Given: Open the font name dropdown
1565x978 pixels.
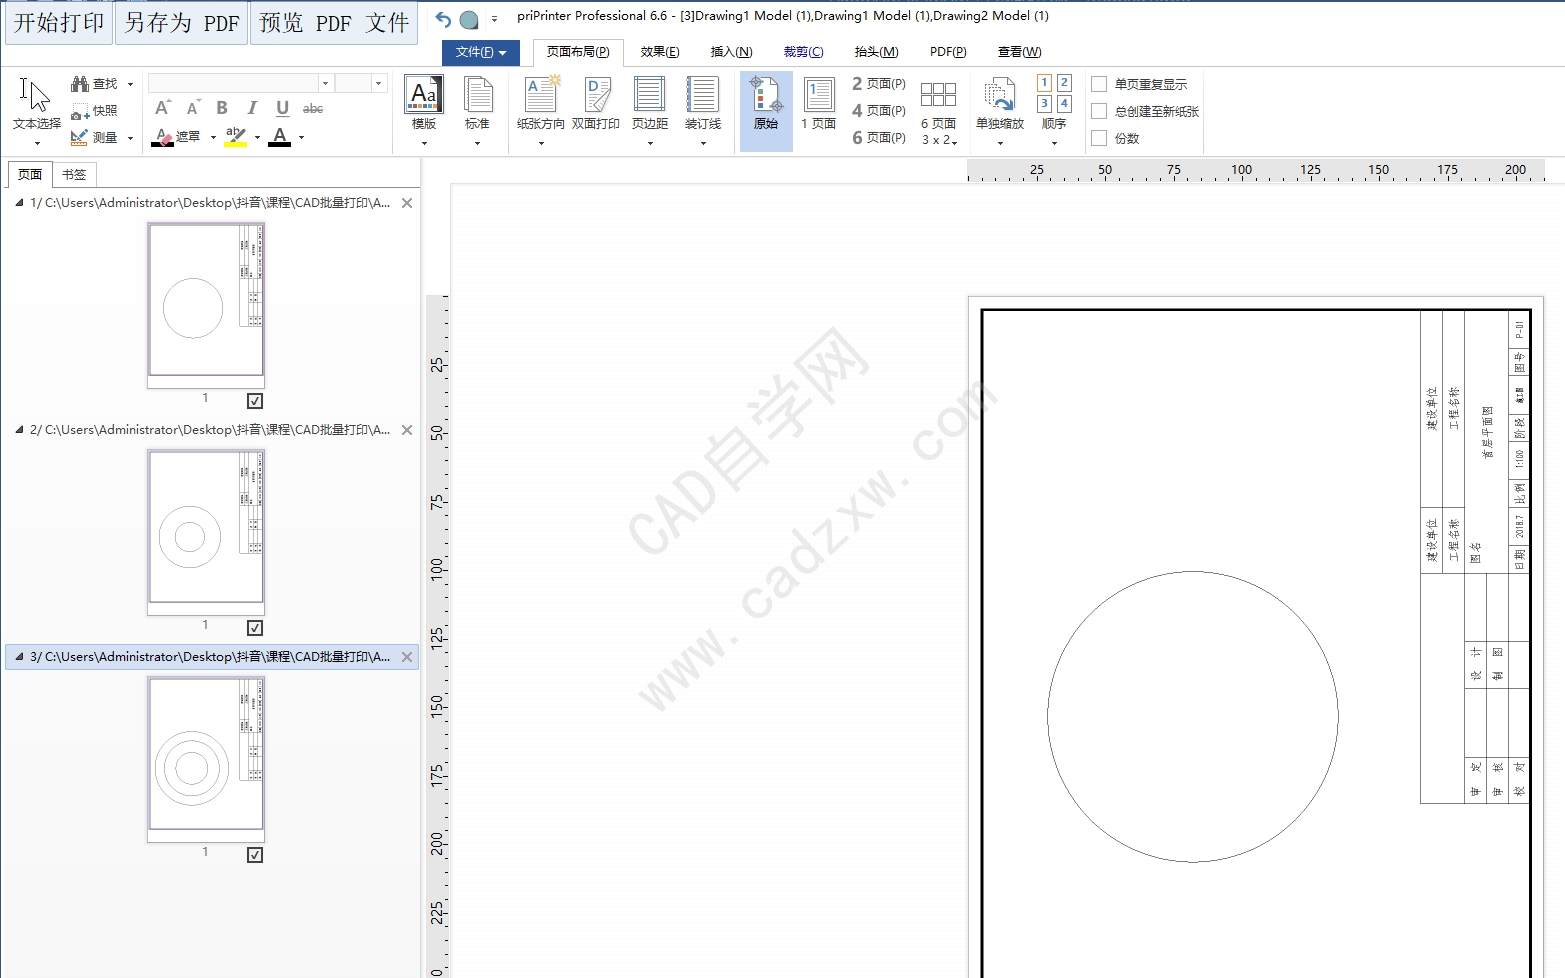Looking at the screenshot, I should tap(325, 83).
